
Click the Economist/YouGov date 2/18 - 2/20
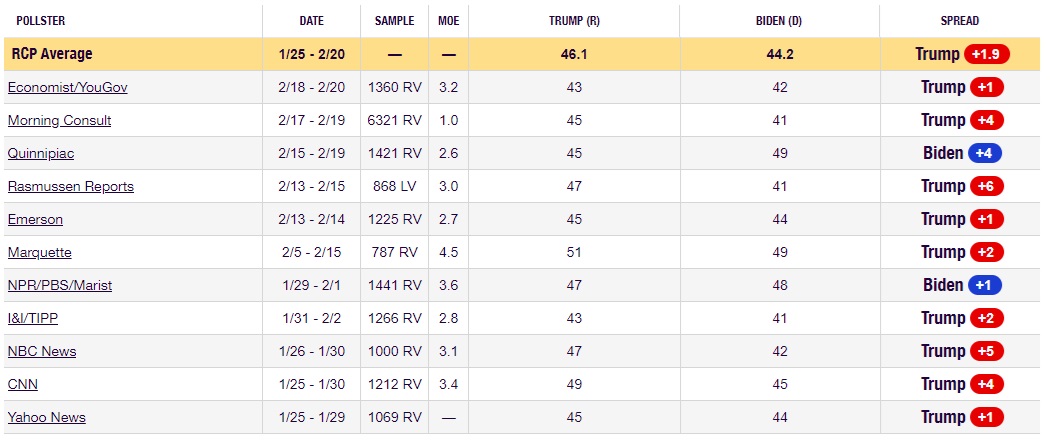coord(311,88)
